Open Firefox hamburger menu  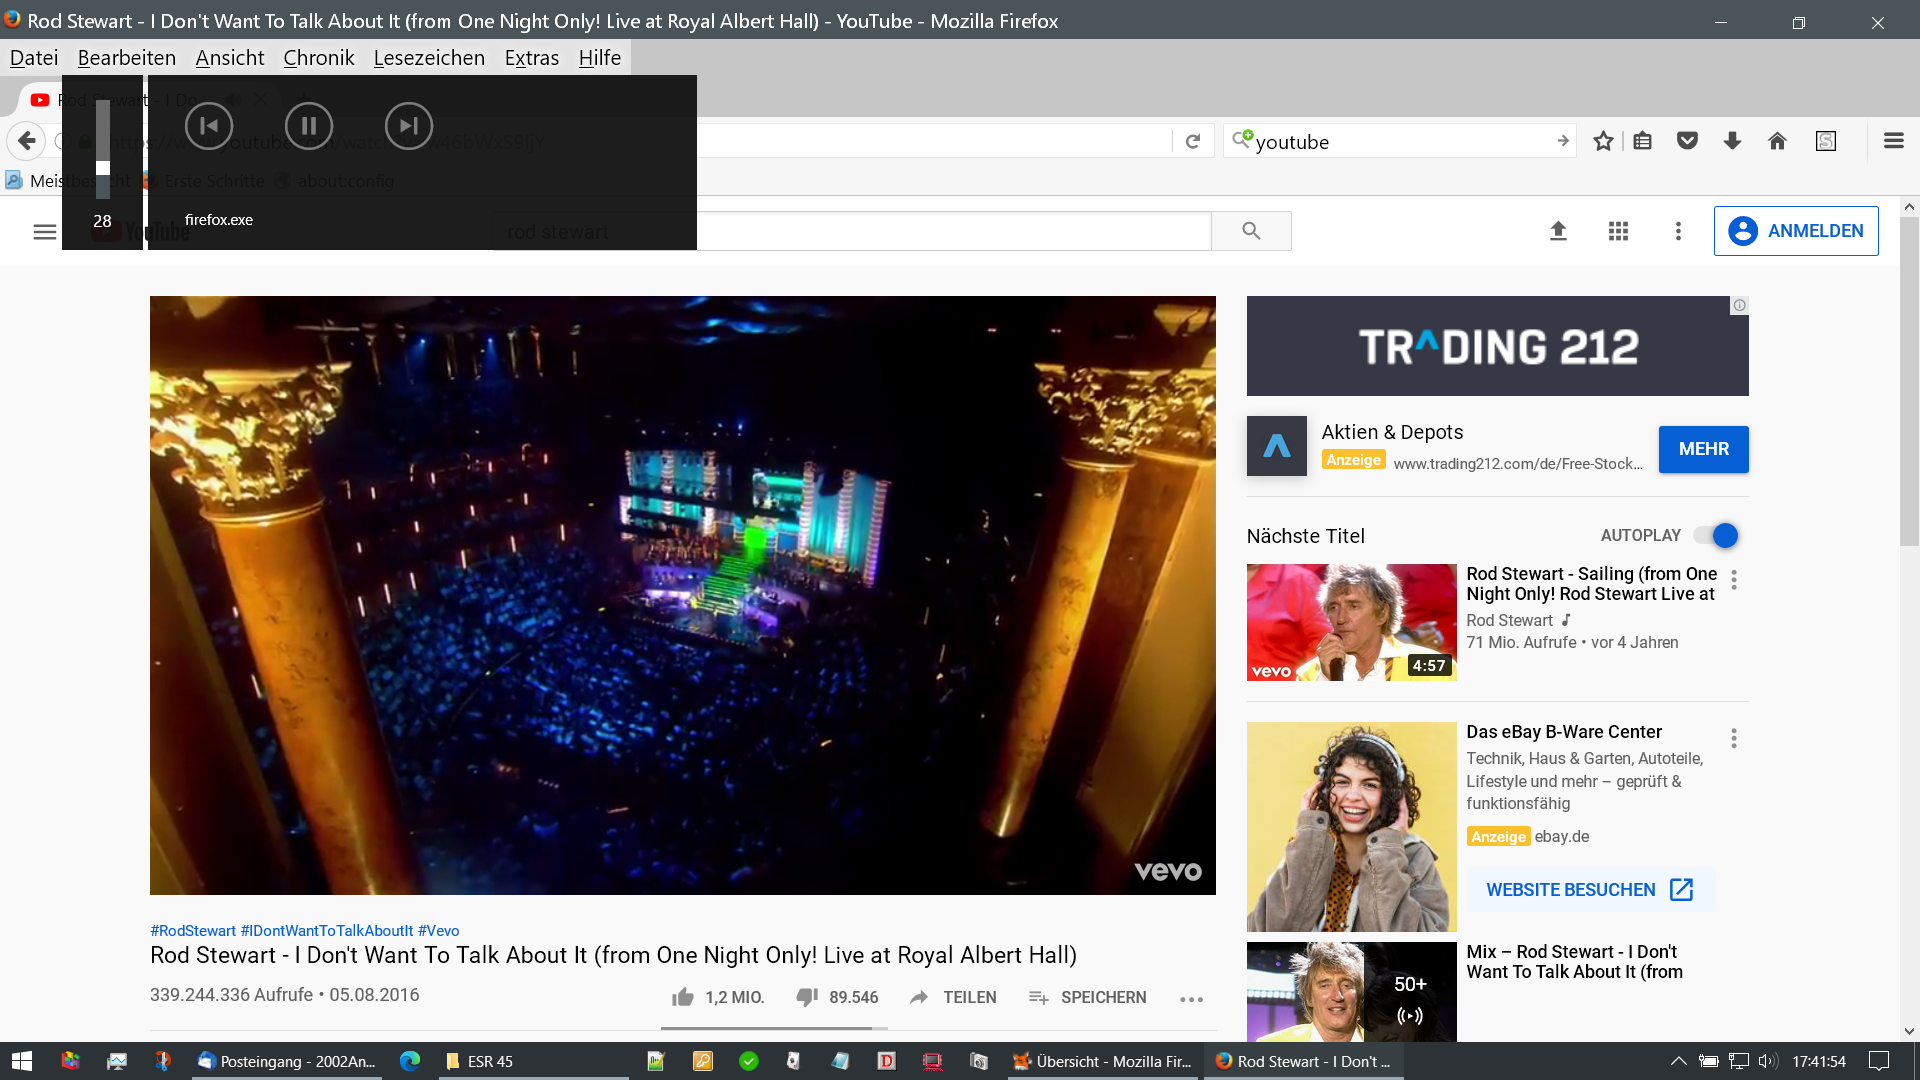click(1893, 141)
